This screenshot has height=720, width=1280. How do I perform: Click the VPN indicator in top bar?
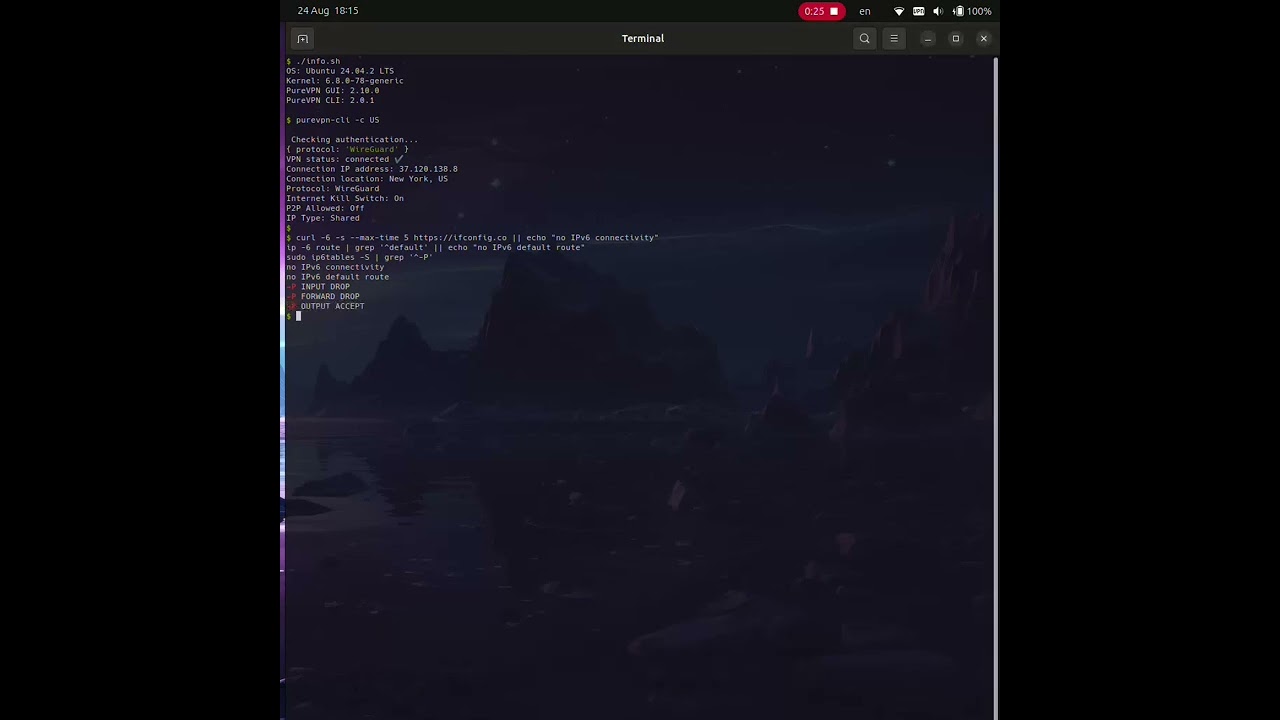pos(918,11)
